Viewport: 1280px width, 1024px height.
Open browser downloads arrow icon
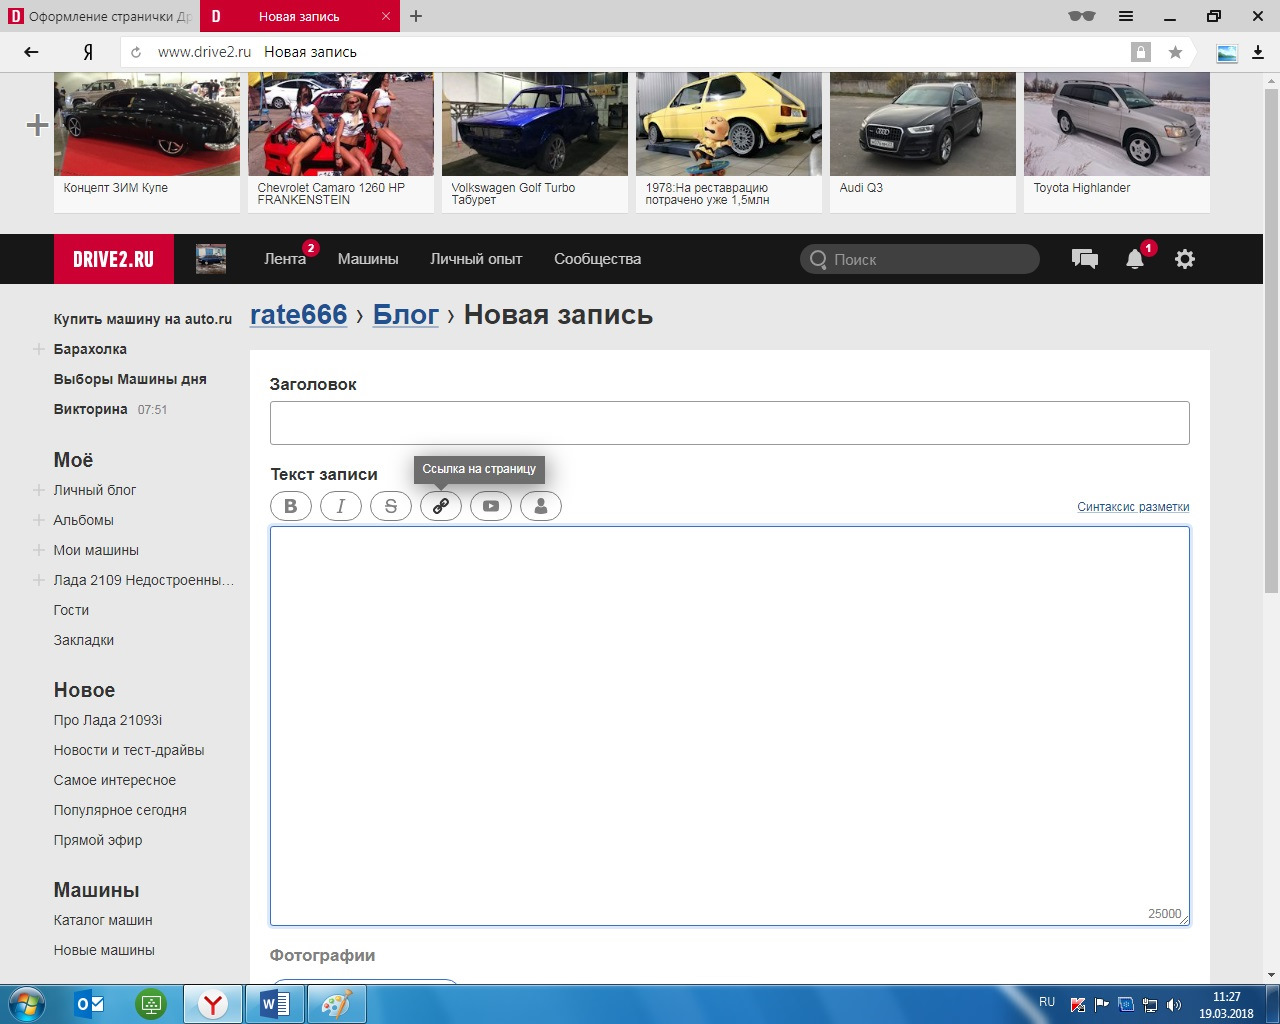point(1258,52)
